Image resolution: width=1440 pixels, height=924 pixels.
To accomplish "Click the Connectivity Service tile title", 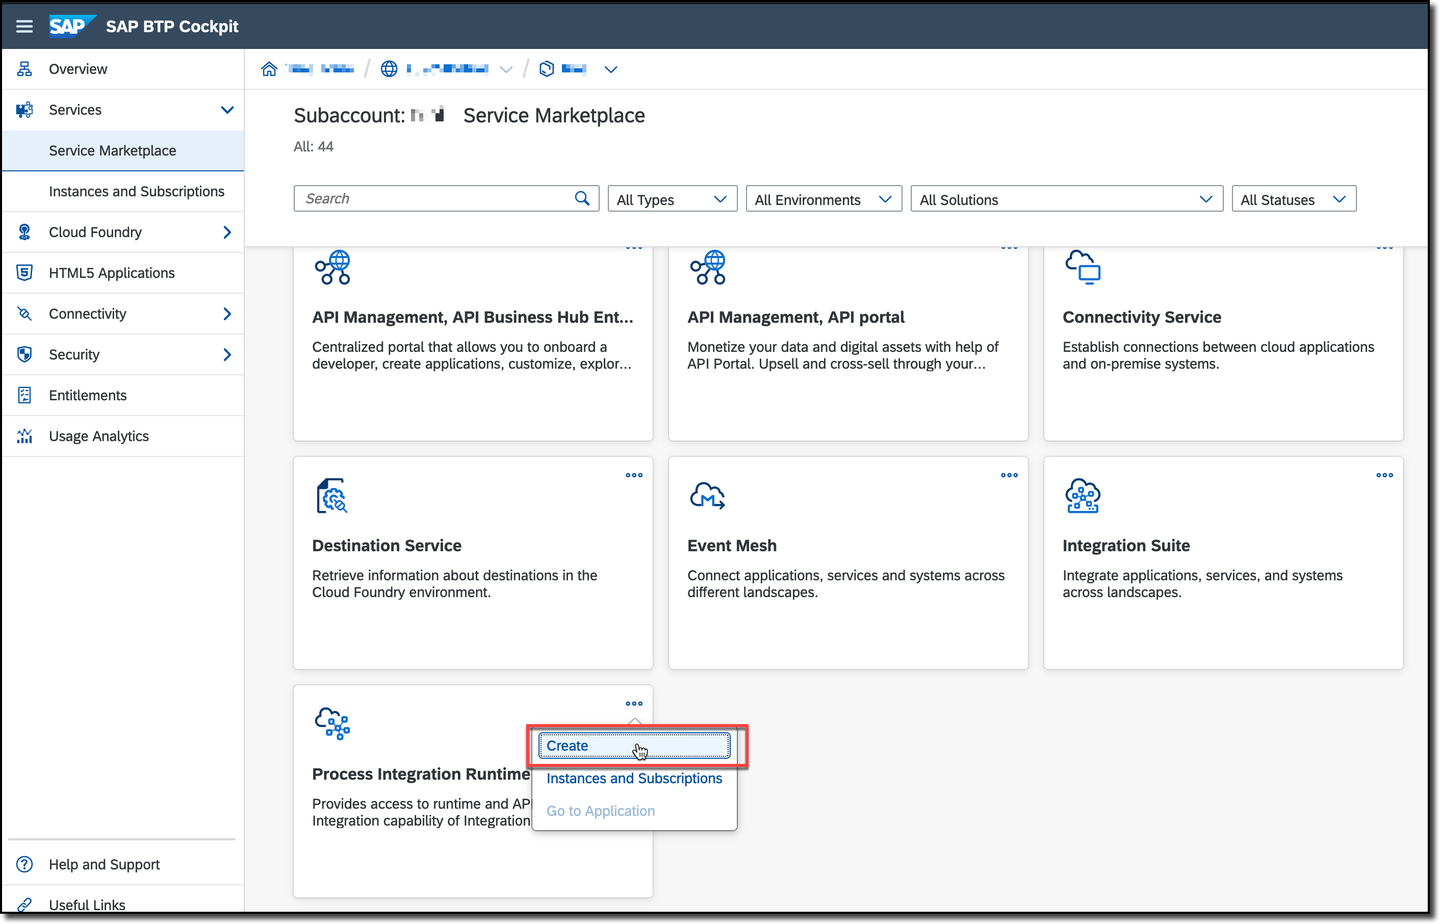I will [1142, 318].
